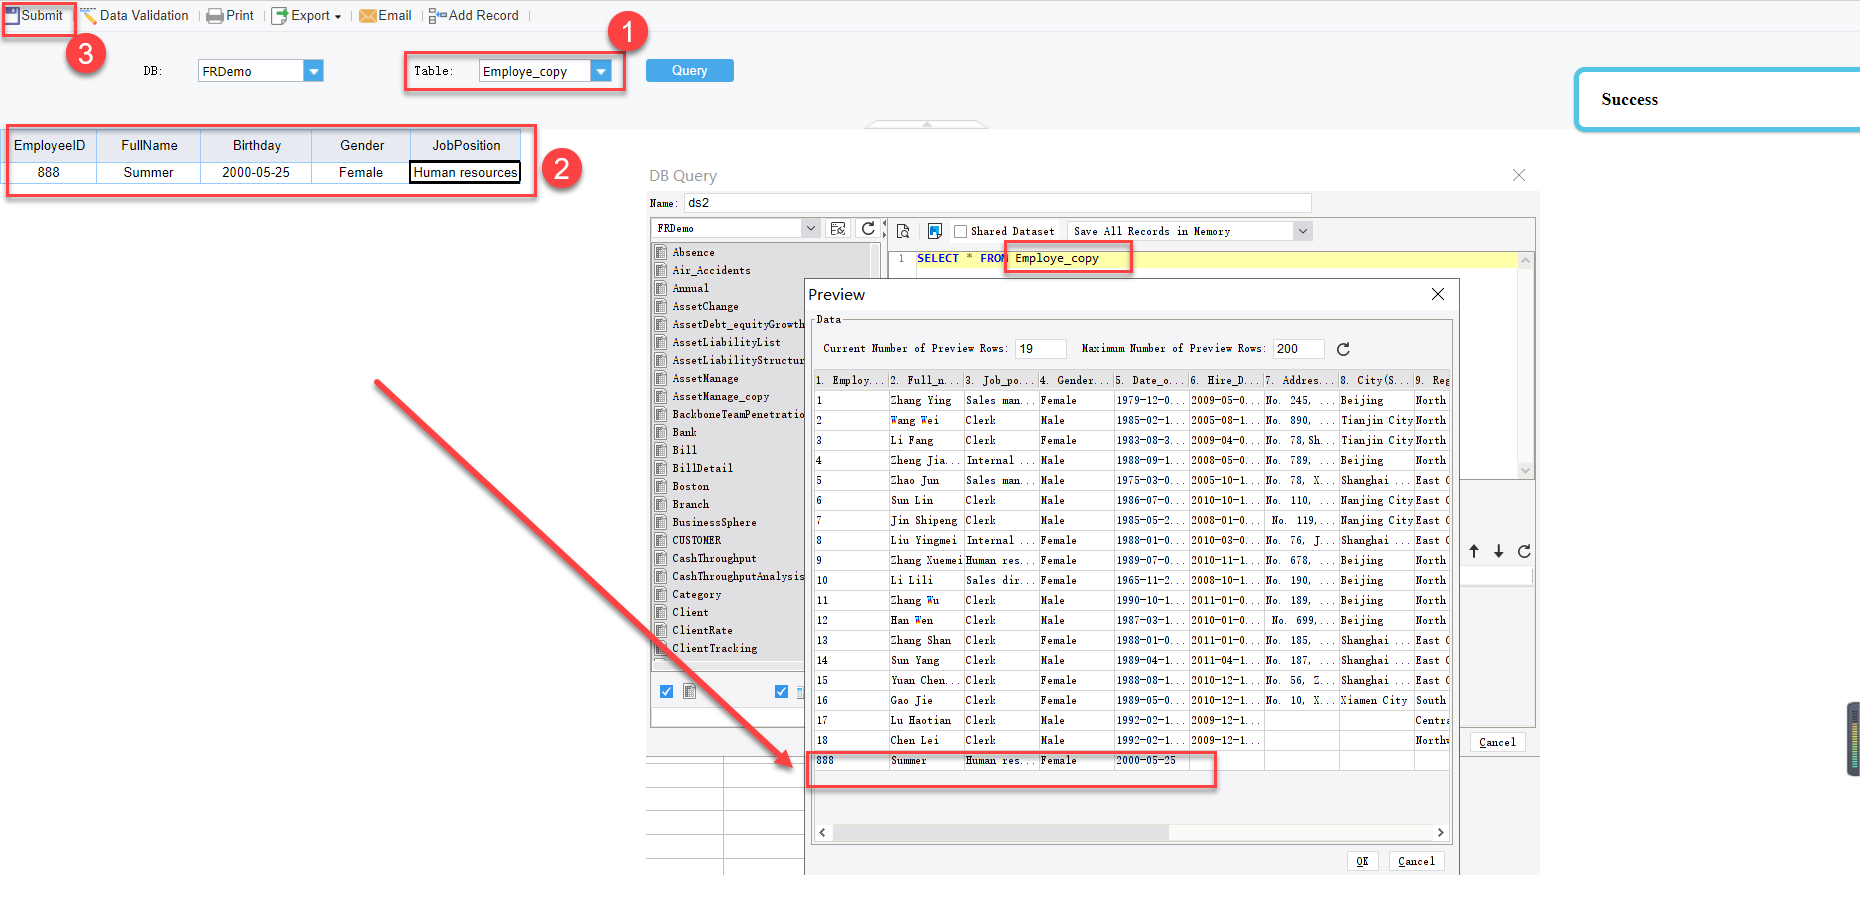Click the refresh icon next to preview rows
Image resolution: width=1860 pixels, height=902 pixels.
(x=1343, y=349)
